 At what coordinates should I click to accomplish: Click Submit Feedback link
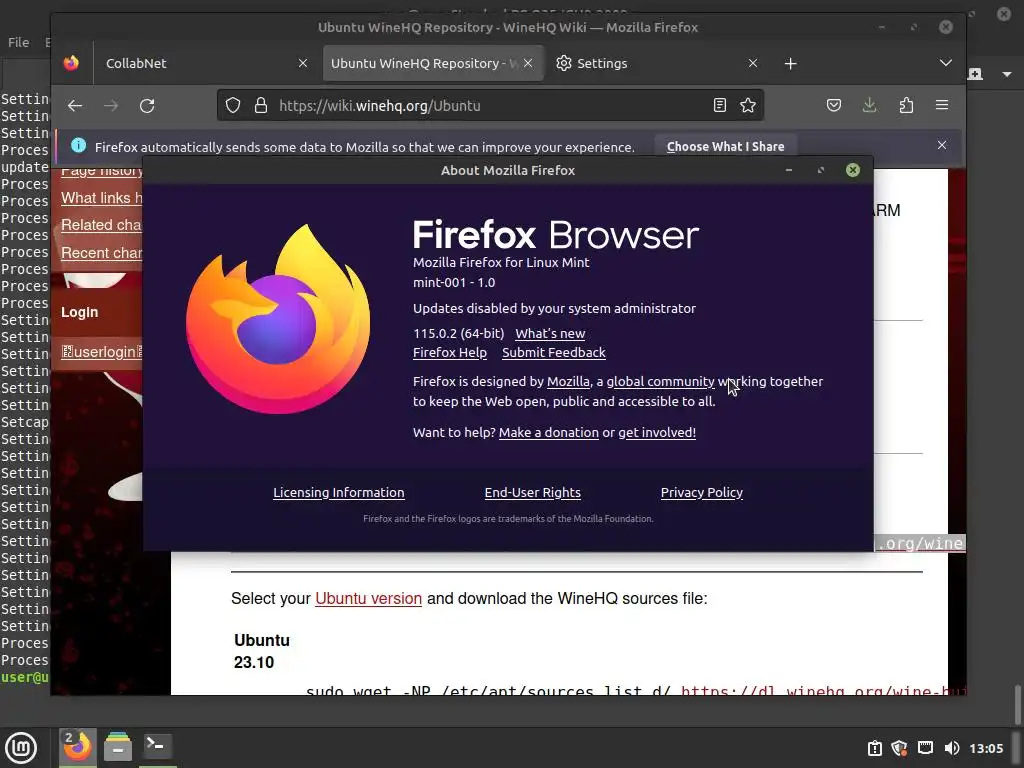(554, 353)
